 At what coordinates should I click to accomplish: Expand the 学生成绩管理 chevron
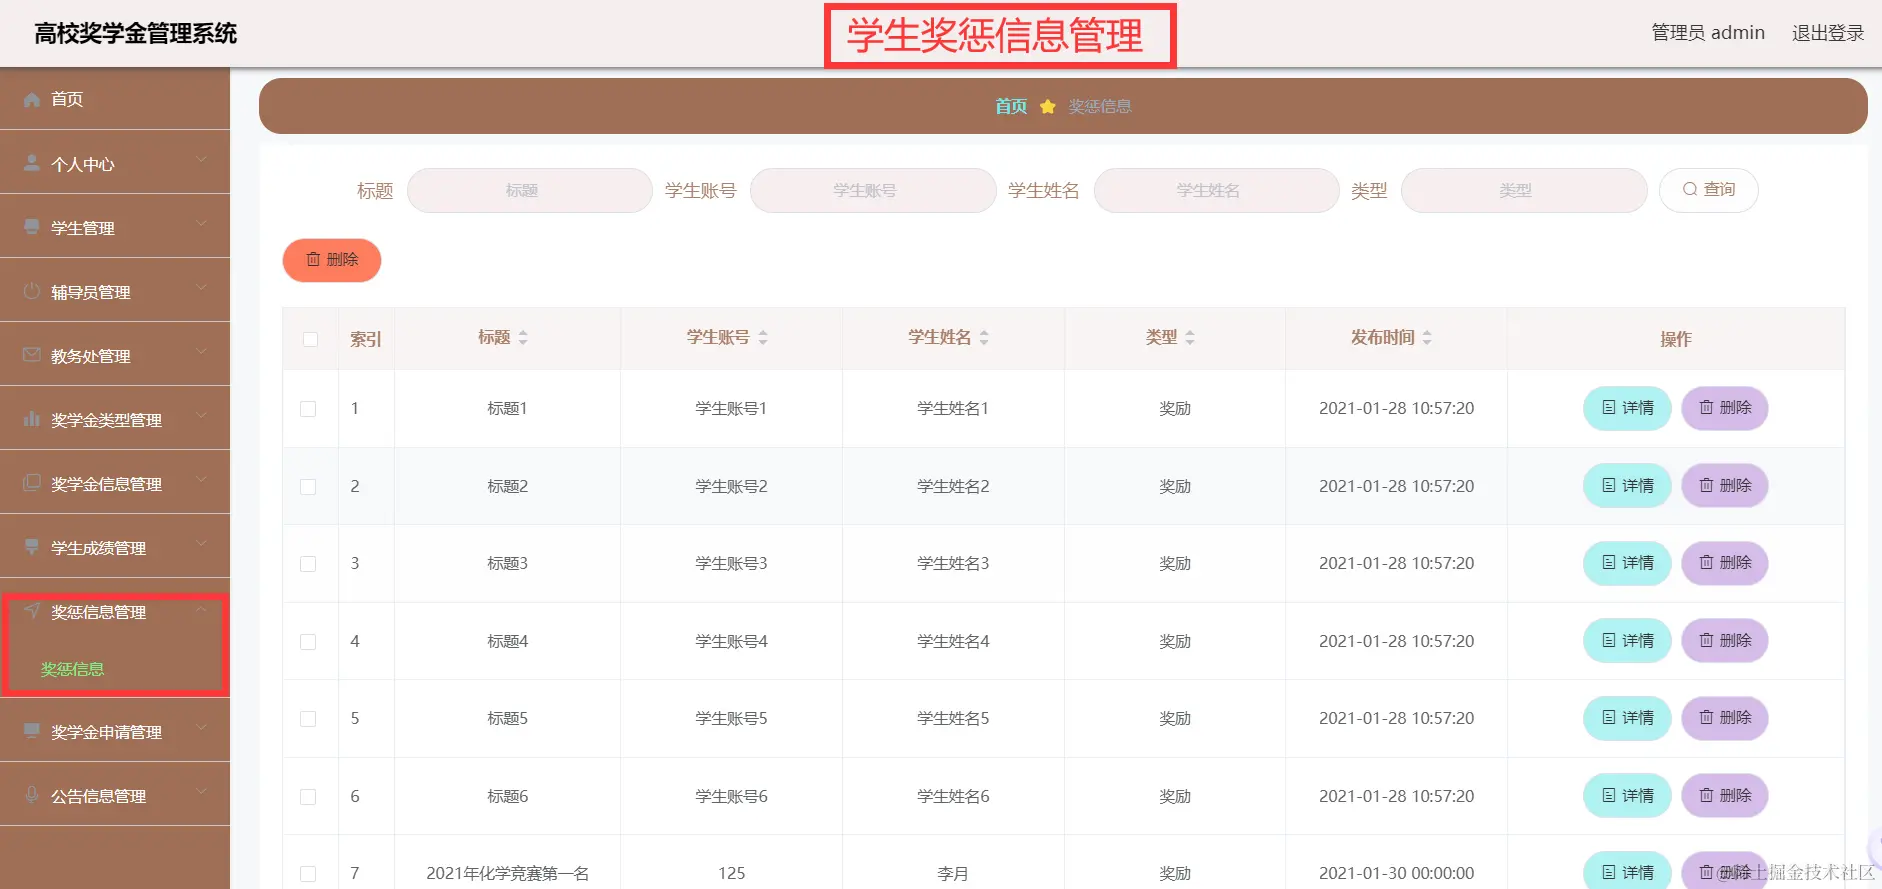point(202,544)
